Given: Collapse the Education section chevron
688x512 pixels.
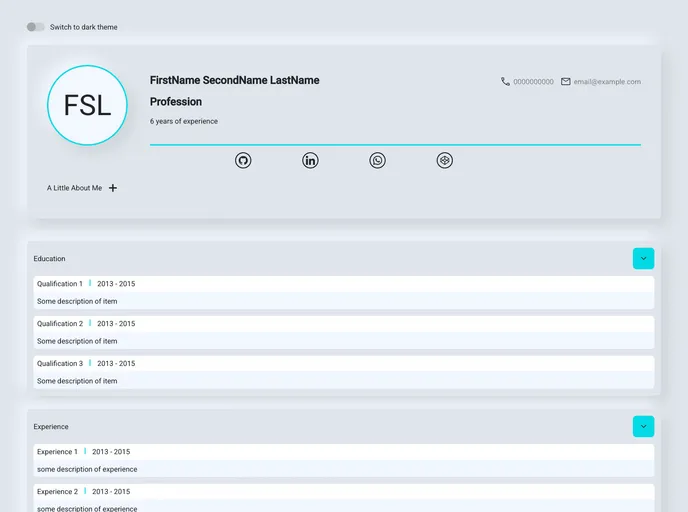Looking at the screenshot, I should [x=643, y=259].
